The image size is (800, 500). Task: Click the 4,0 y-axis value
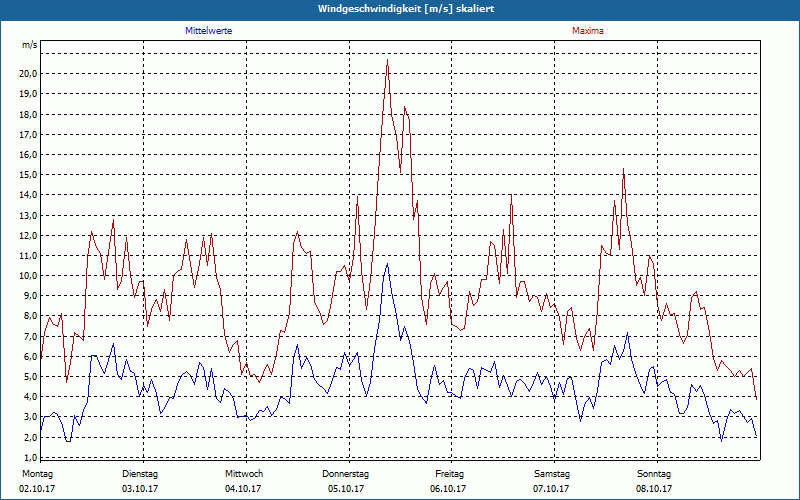pos(30,397)
